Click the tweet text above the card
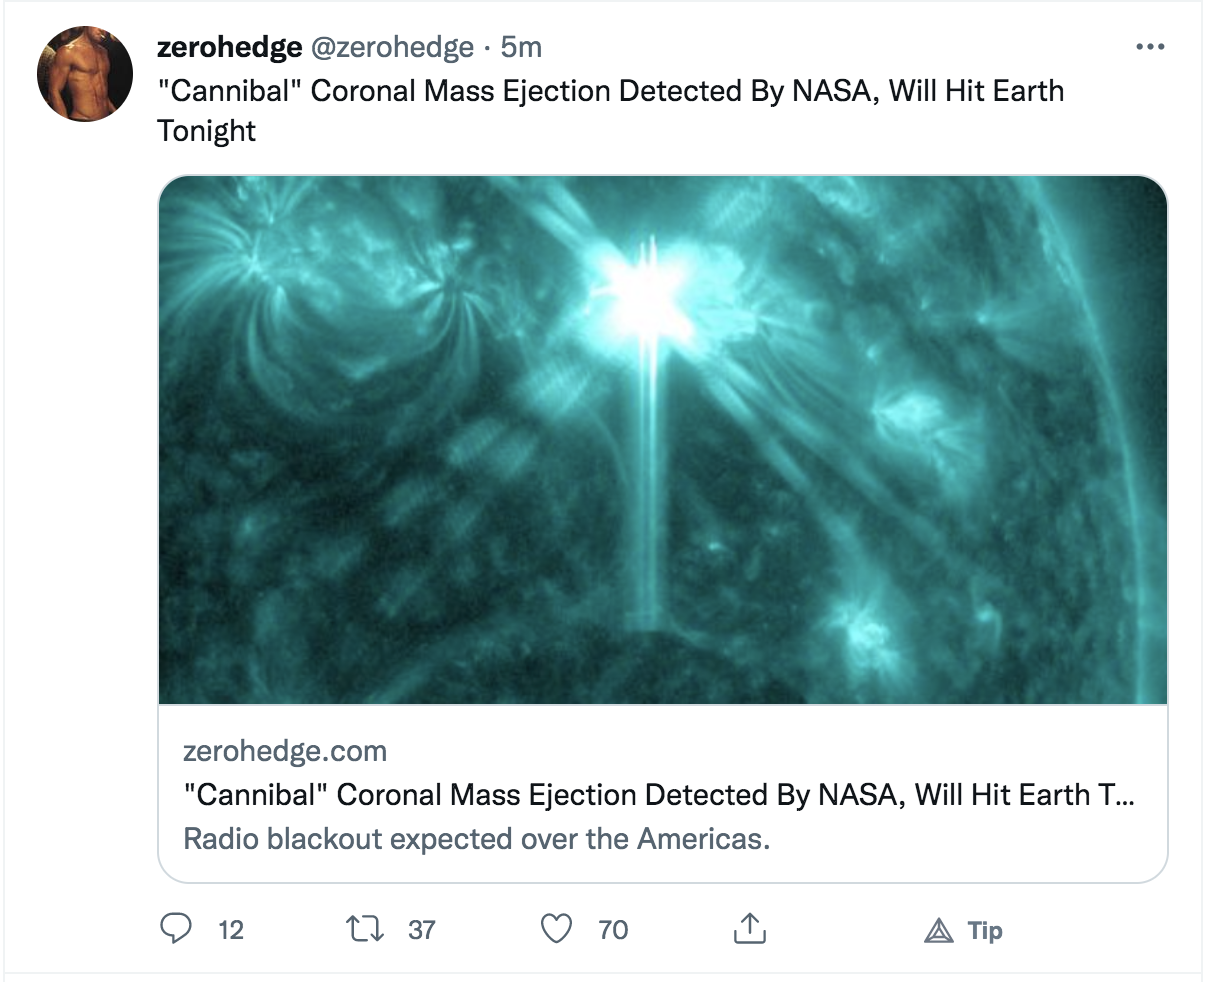Screen dimensions: 1206x982 [x=610, y=110]
